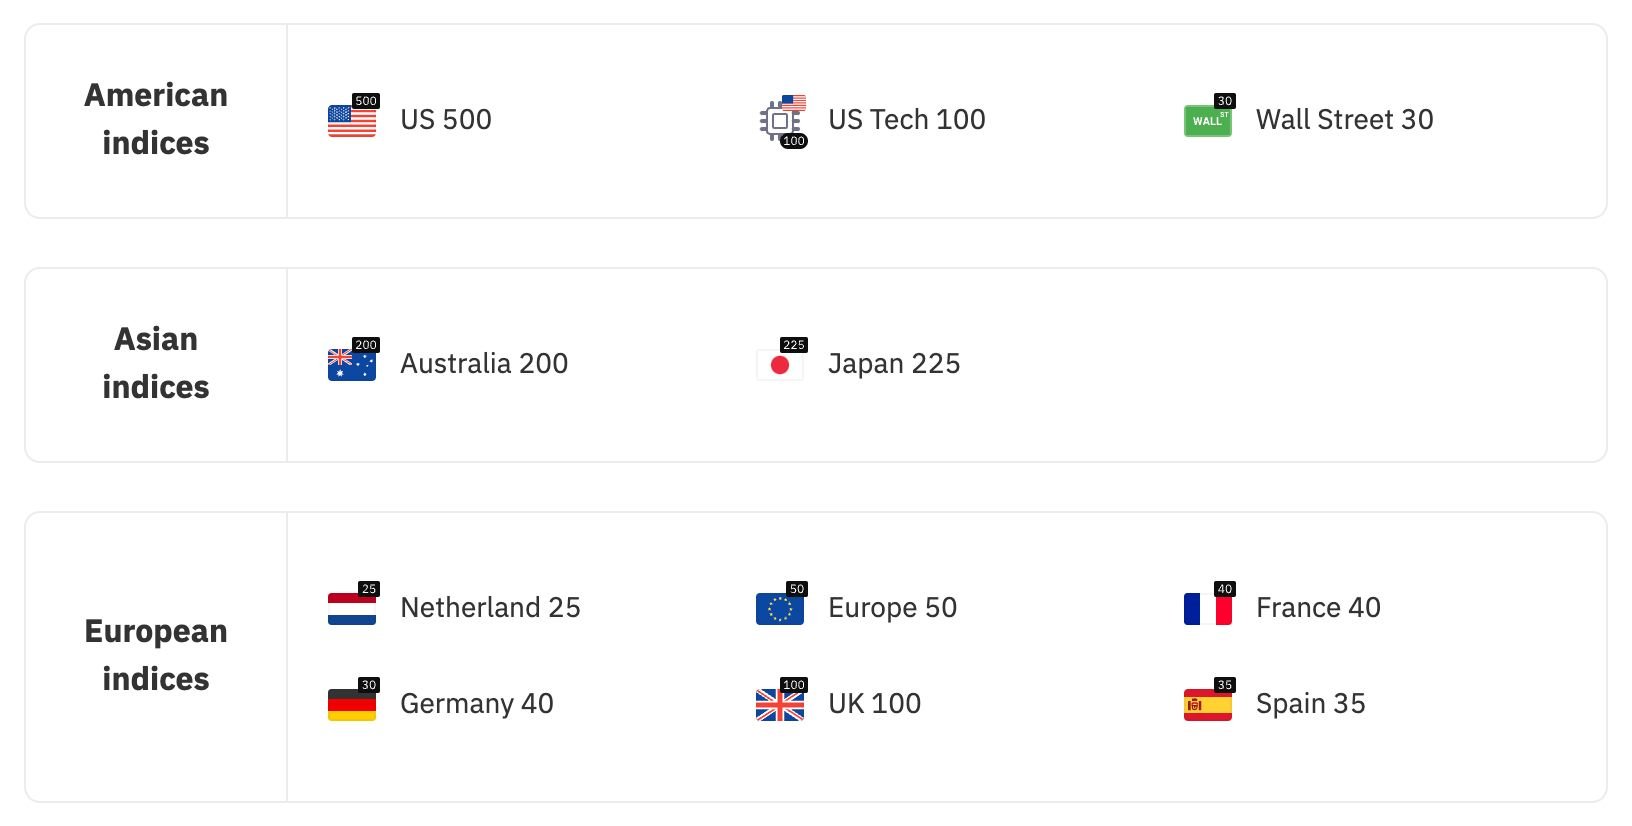The height and width of the screenshot is (826, 1632).
Task: Click the France 40 flag icon
Action: (1208, 608)
